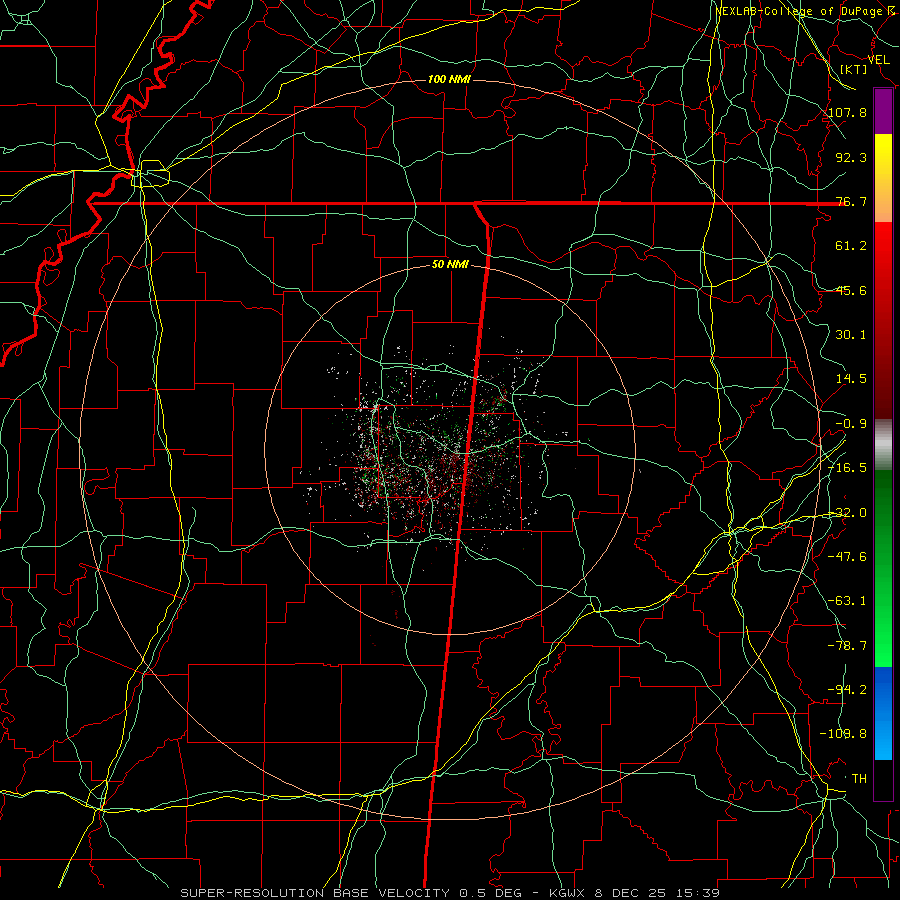900x900 pixels.
Task: Select the 92.3 velocity scale value
Action: (851, 157)
